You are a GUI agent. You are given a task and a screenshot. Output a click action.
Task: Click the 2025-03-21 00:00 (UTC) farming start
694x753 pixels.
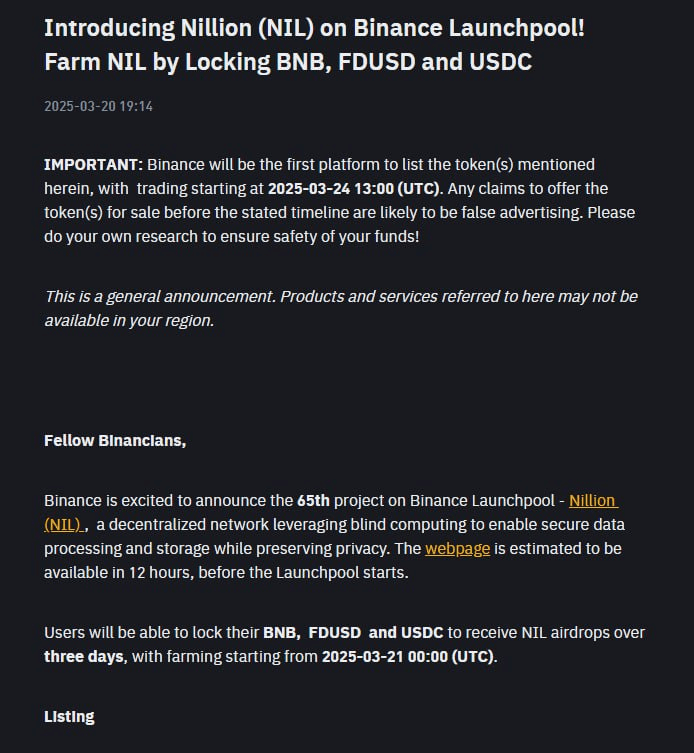pyautogui.click(x=407, y=656)
